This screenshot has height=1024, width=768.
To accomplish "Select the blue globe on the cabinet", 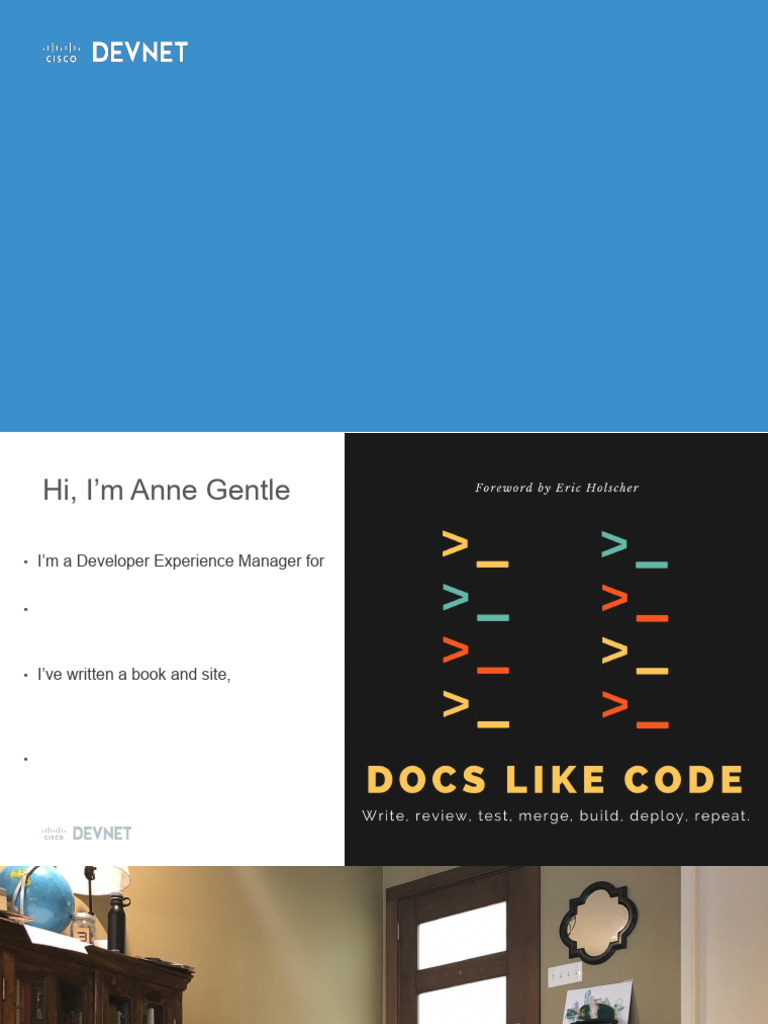I will pos(37,898).
